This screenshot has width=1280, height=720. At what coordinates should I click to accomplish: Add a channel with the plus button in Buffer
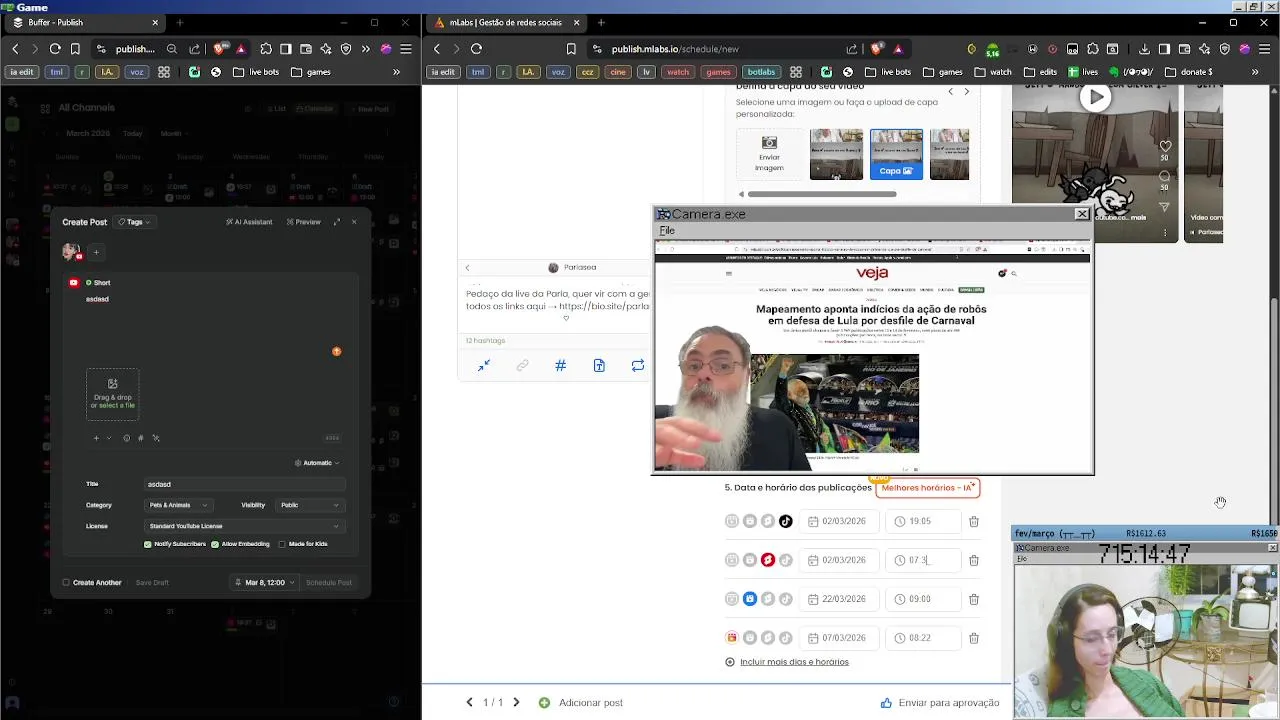[96, 252]
